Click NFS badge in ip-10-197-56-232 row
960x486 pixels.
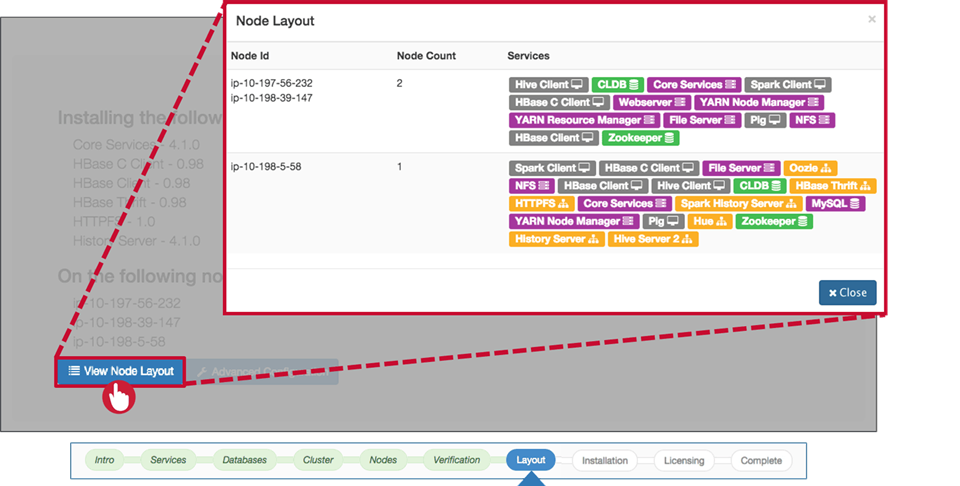click(x=812, y=120)
